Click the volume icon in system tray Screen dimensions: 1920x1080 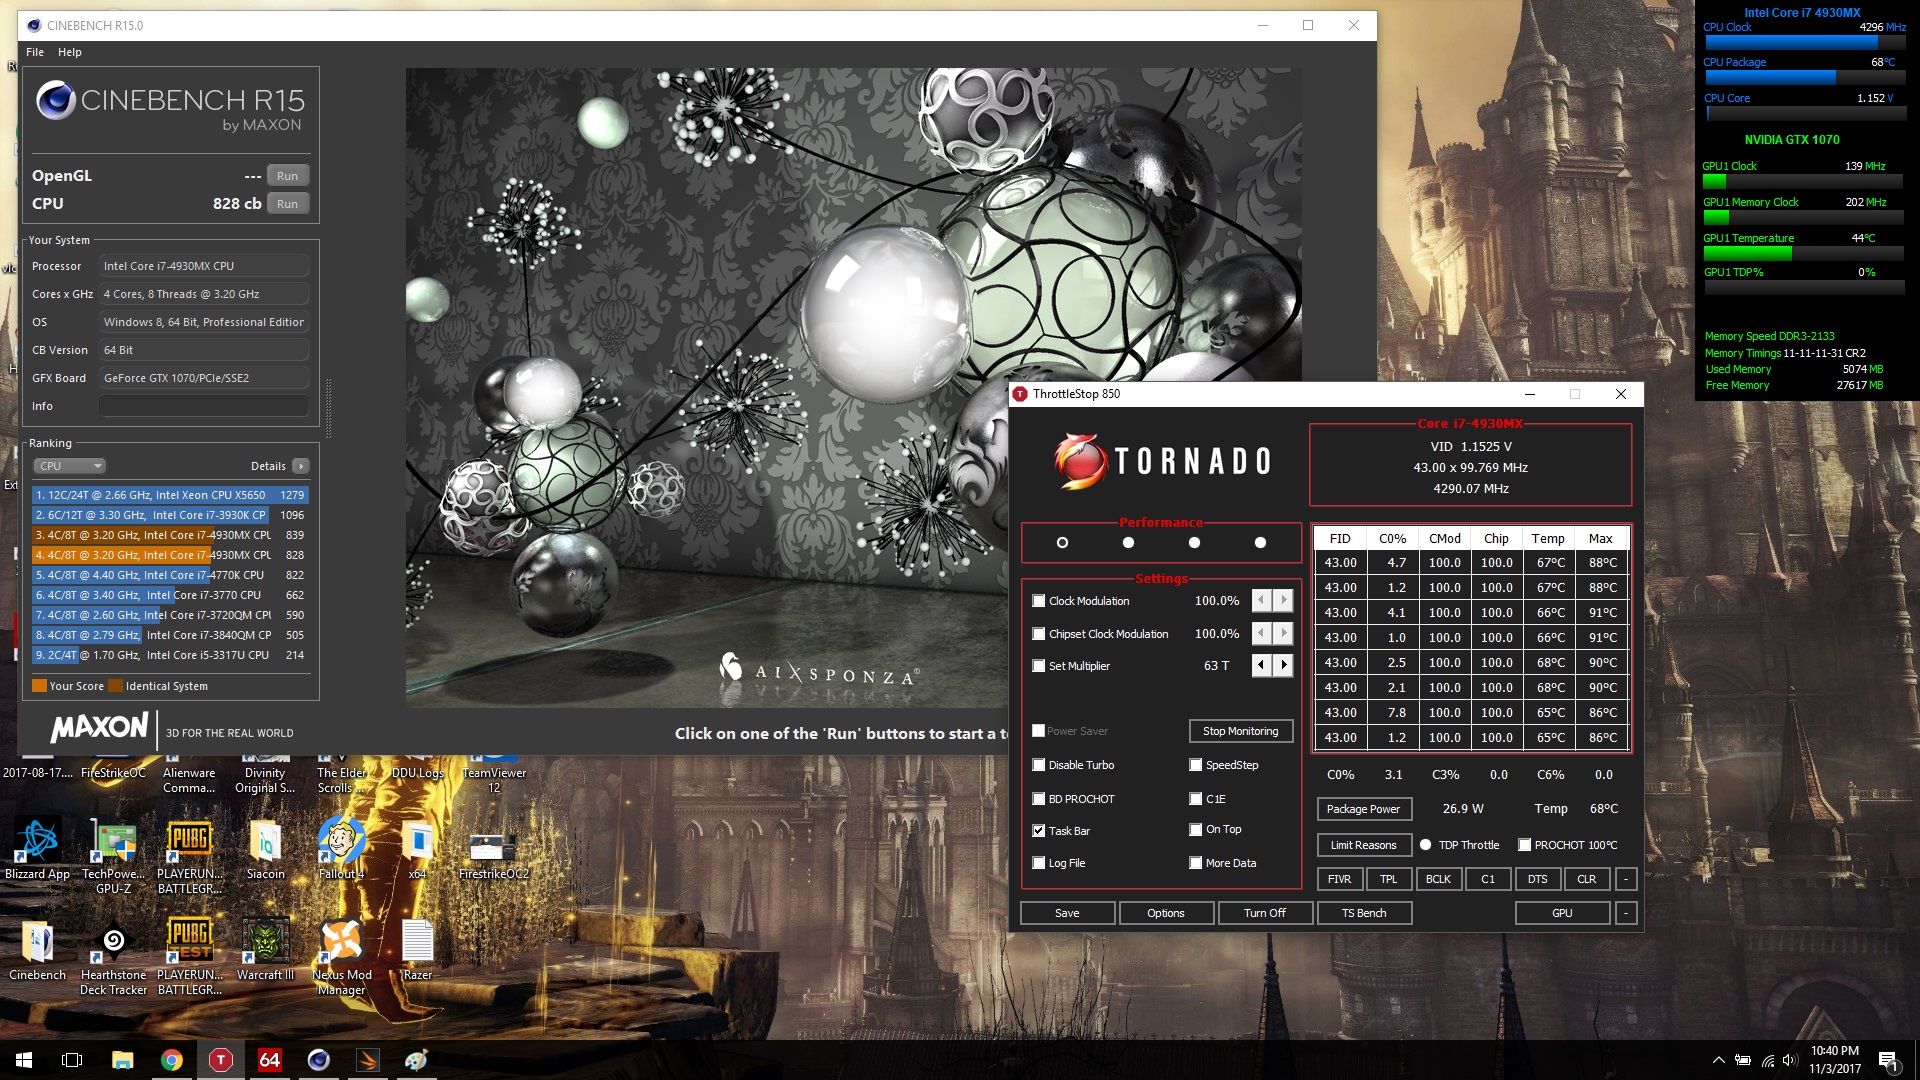click(x=1790, y=1060)
